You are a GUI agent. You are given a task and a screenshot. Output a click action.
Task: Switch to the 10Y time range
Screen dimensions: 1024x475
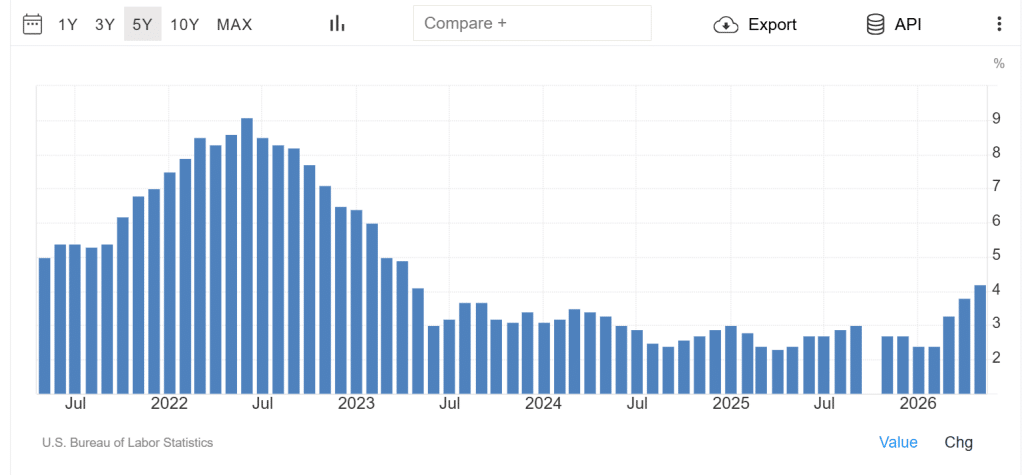[184, 25]
